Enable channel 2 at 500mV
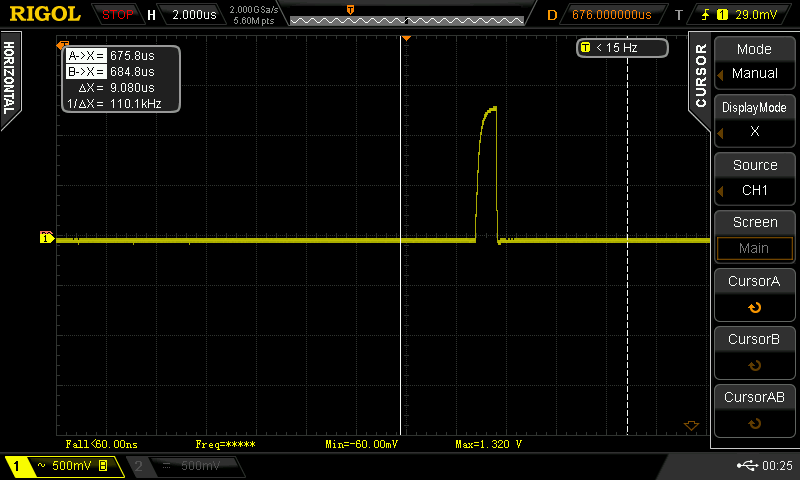Screen dimensions: 800x480 coord(185,466)
